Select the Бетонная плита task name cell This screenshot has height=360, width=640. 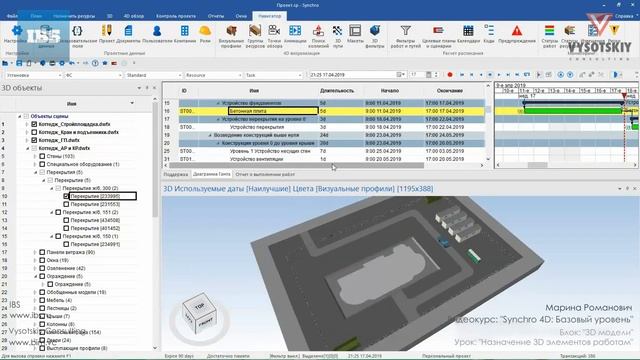(x=273, y=111)
